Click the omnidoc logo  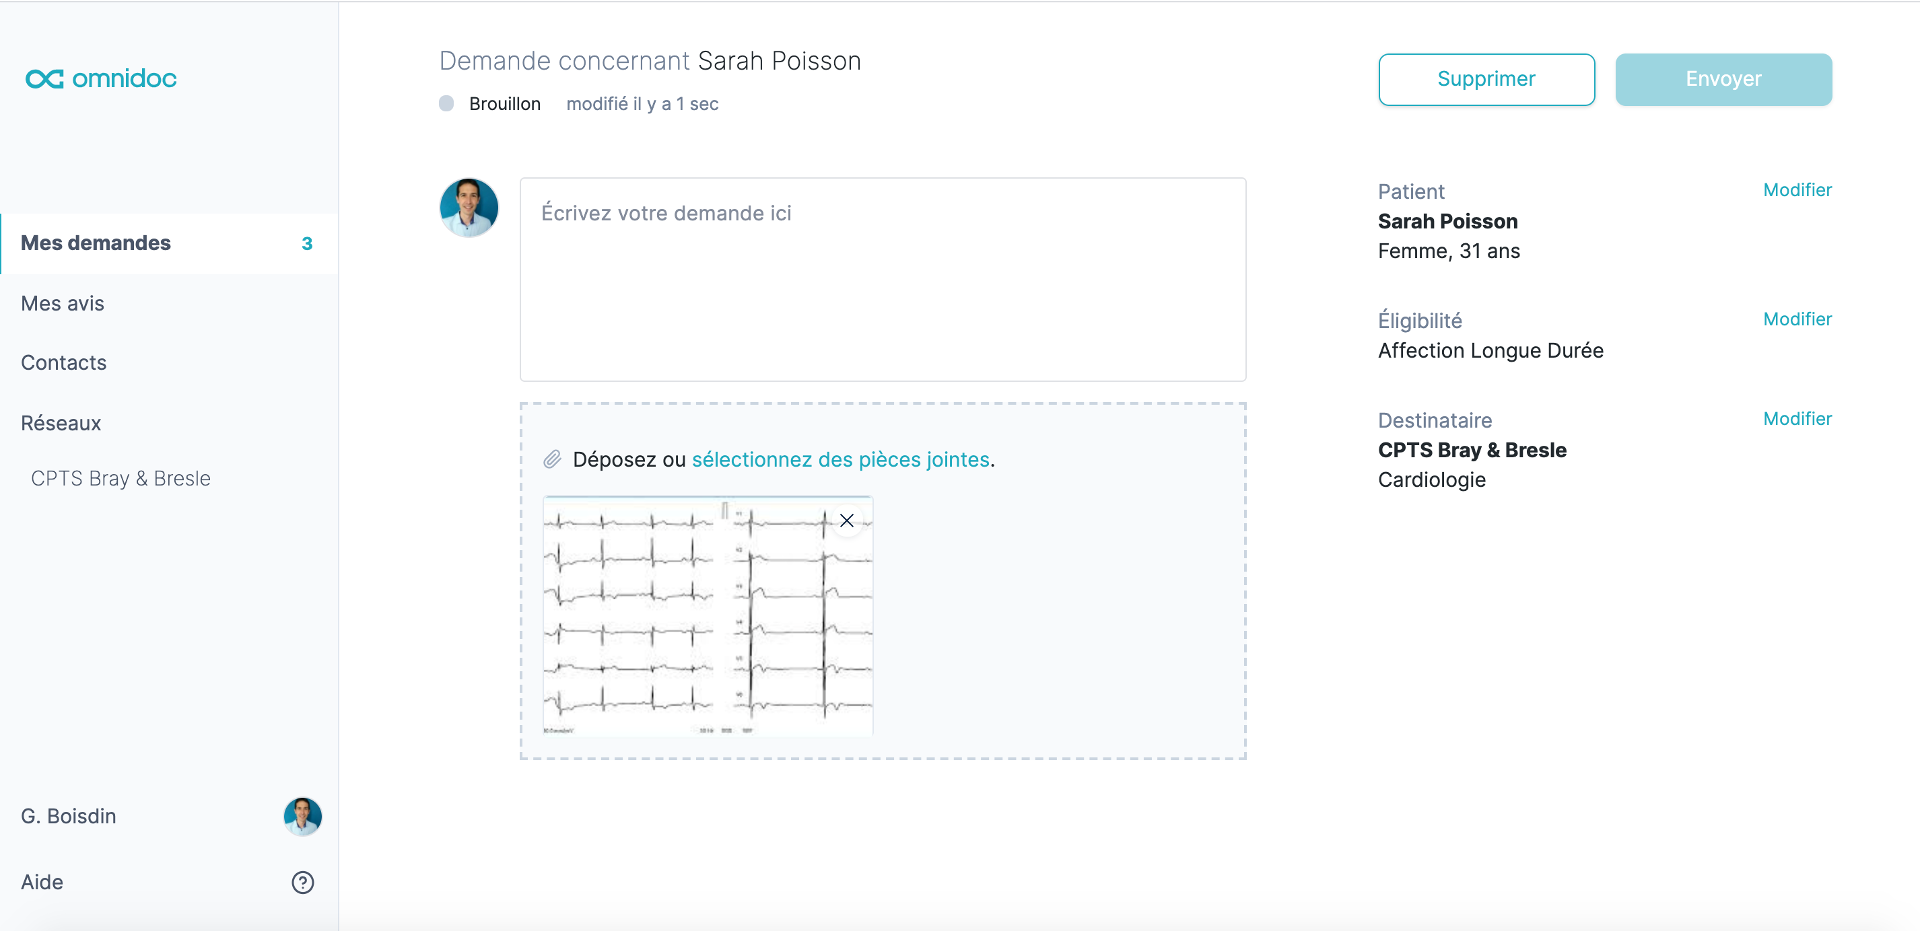pyautogui.click(x=101, y=79)
